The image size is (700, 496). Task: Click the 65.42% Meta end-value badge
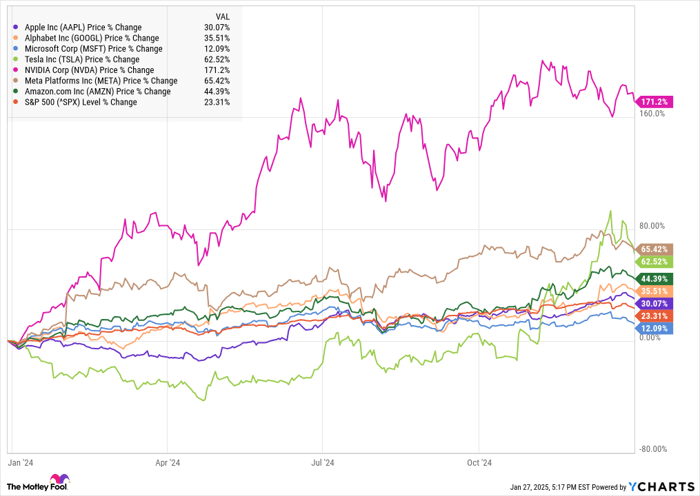point(656,247)
